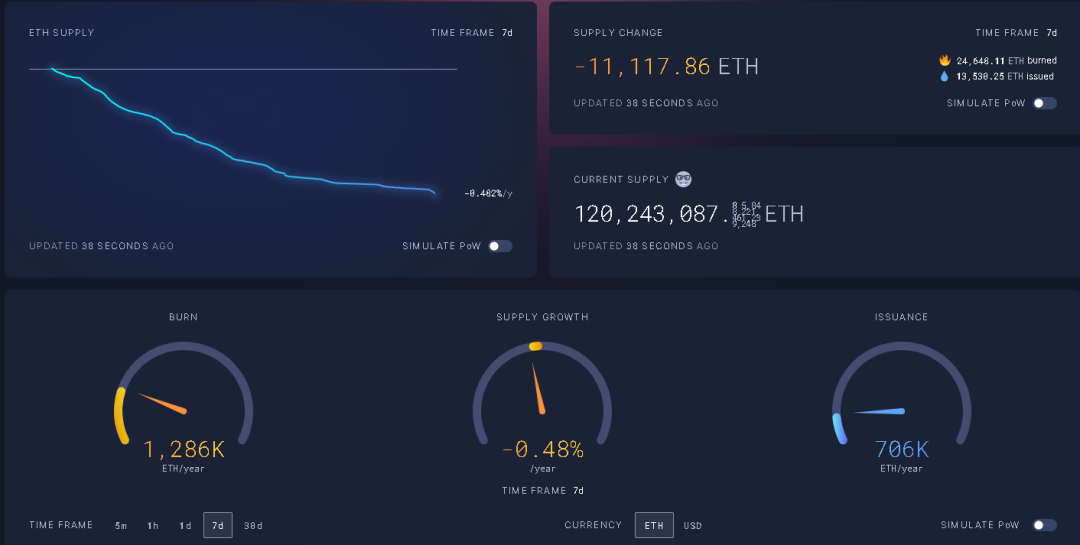Pick the 1d time frame option

pyautogui.click(x=185, y=526)
